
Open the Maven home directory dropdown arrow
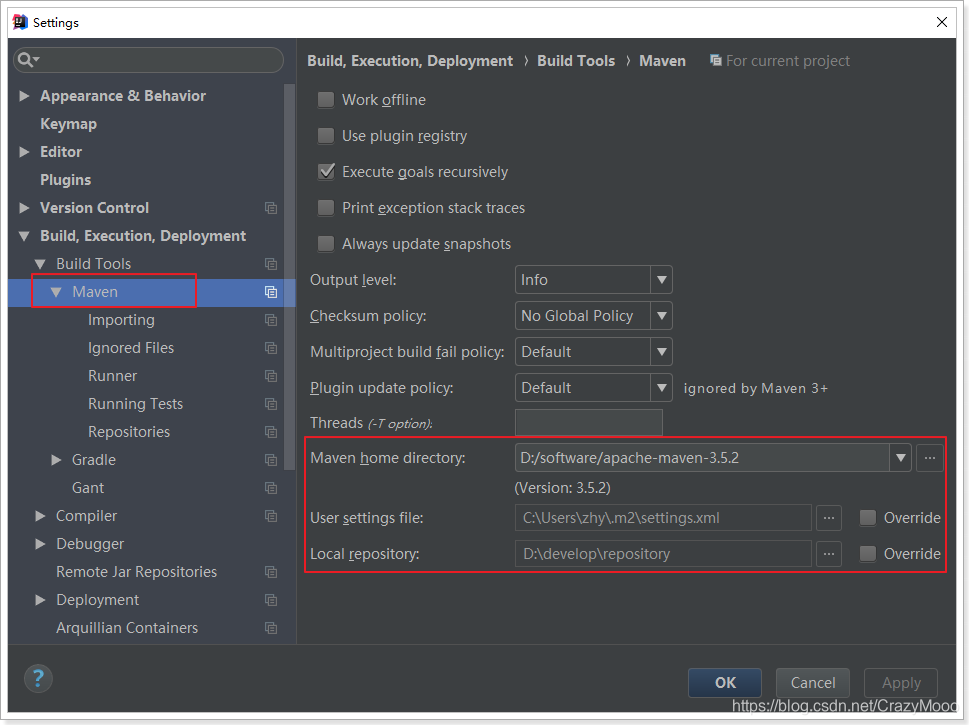coord(900,458)
